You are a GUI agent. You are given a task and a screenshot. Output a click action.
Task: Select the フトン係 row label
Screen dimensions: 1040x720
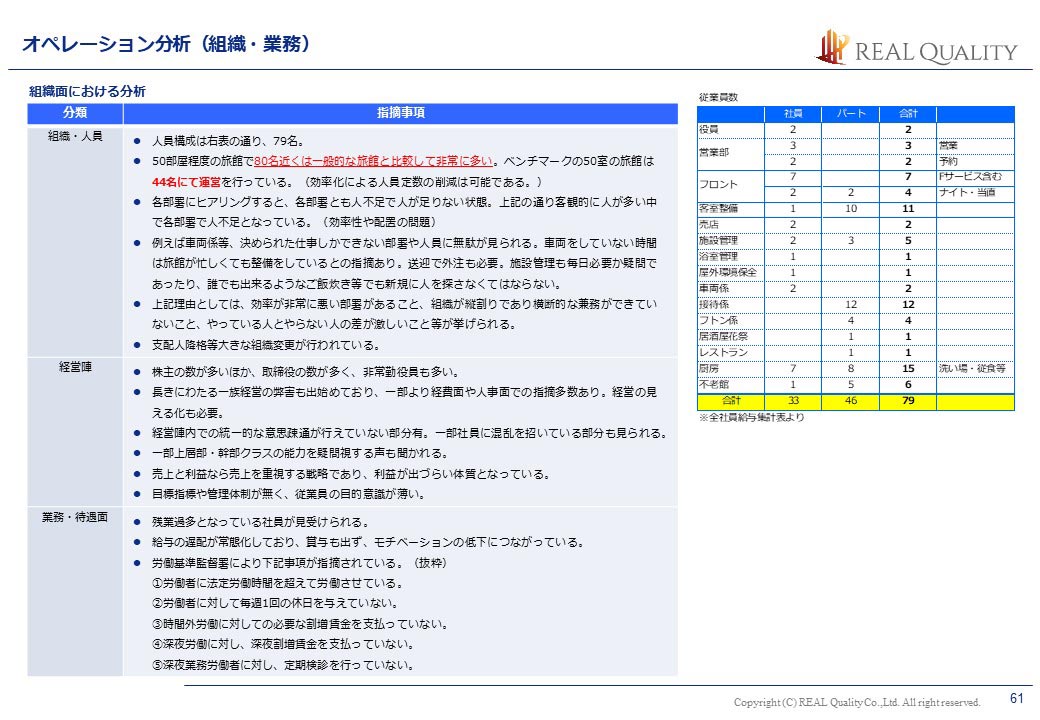click(x=718, y=320)
